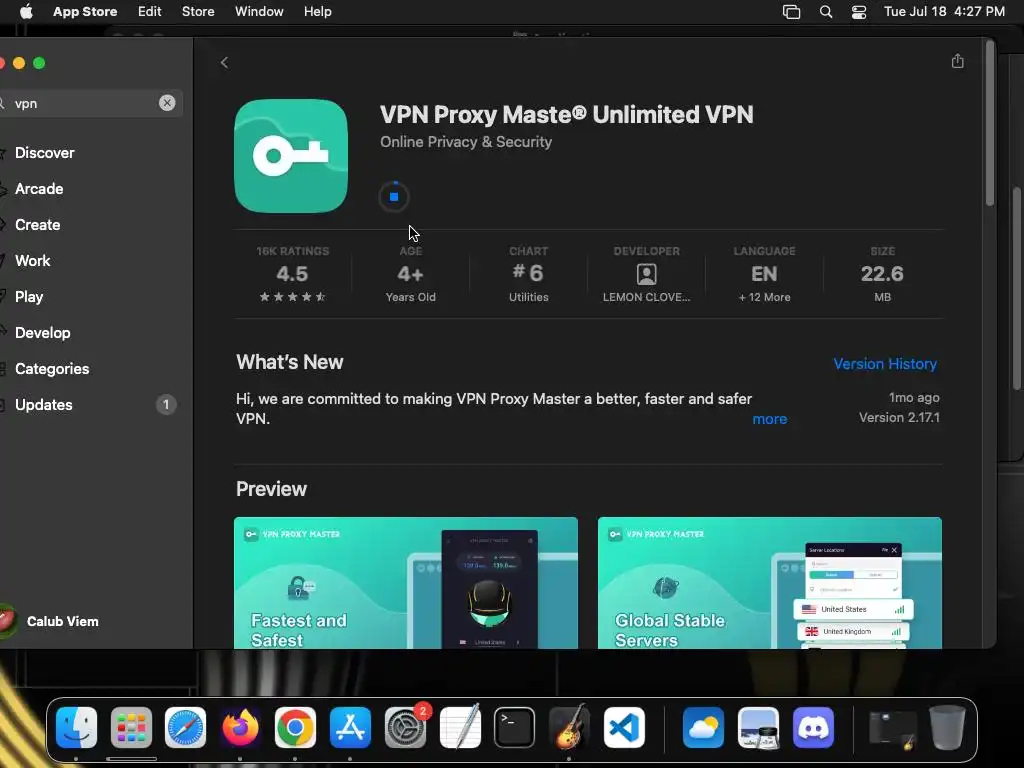This screenshot has height=768, width=1024.
Task: Open the Window menu
Action: [259, 11]
